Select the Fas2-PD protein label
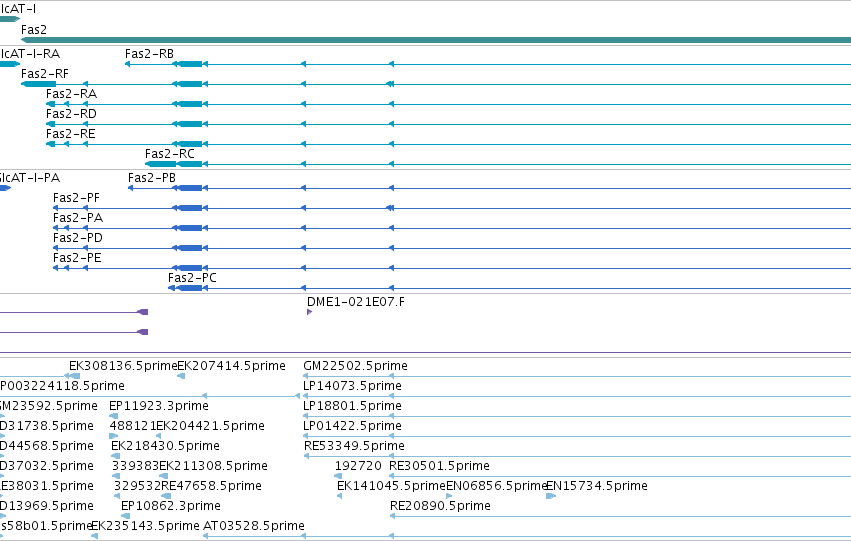The image size is (851, 541). pyautogui.click(x=78, y=238)
